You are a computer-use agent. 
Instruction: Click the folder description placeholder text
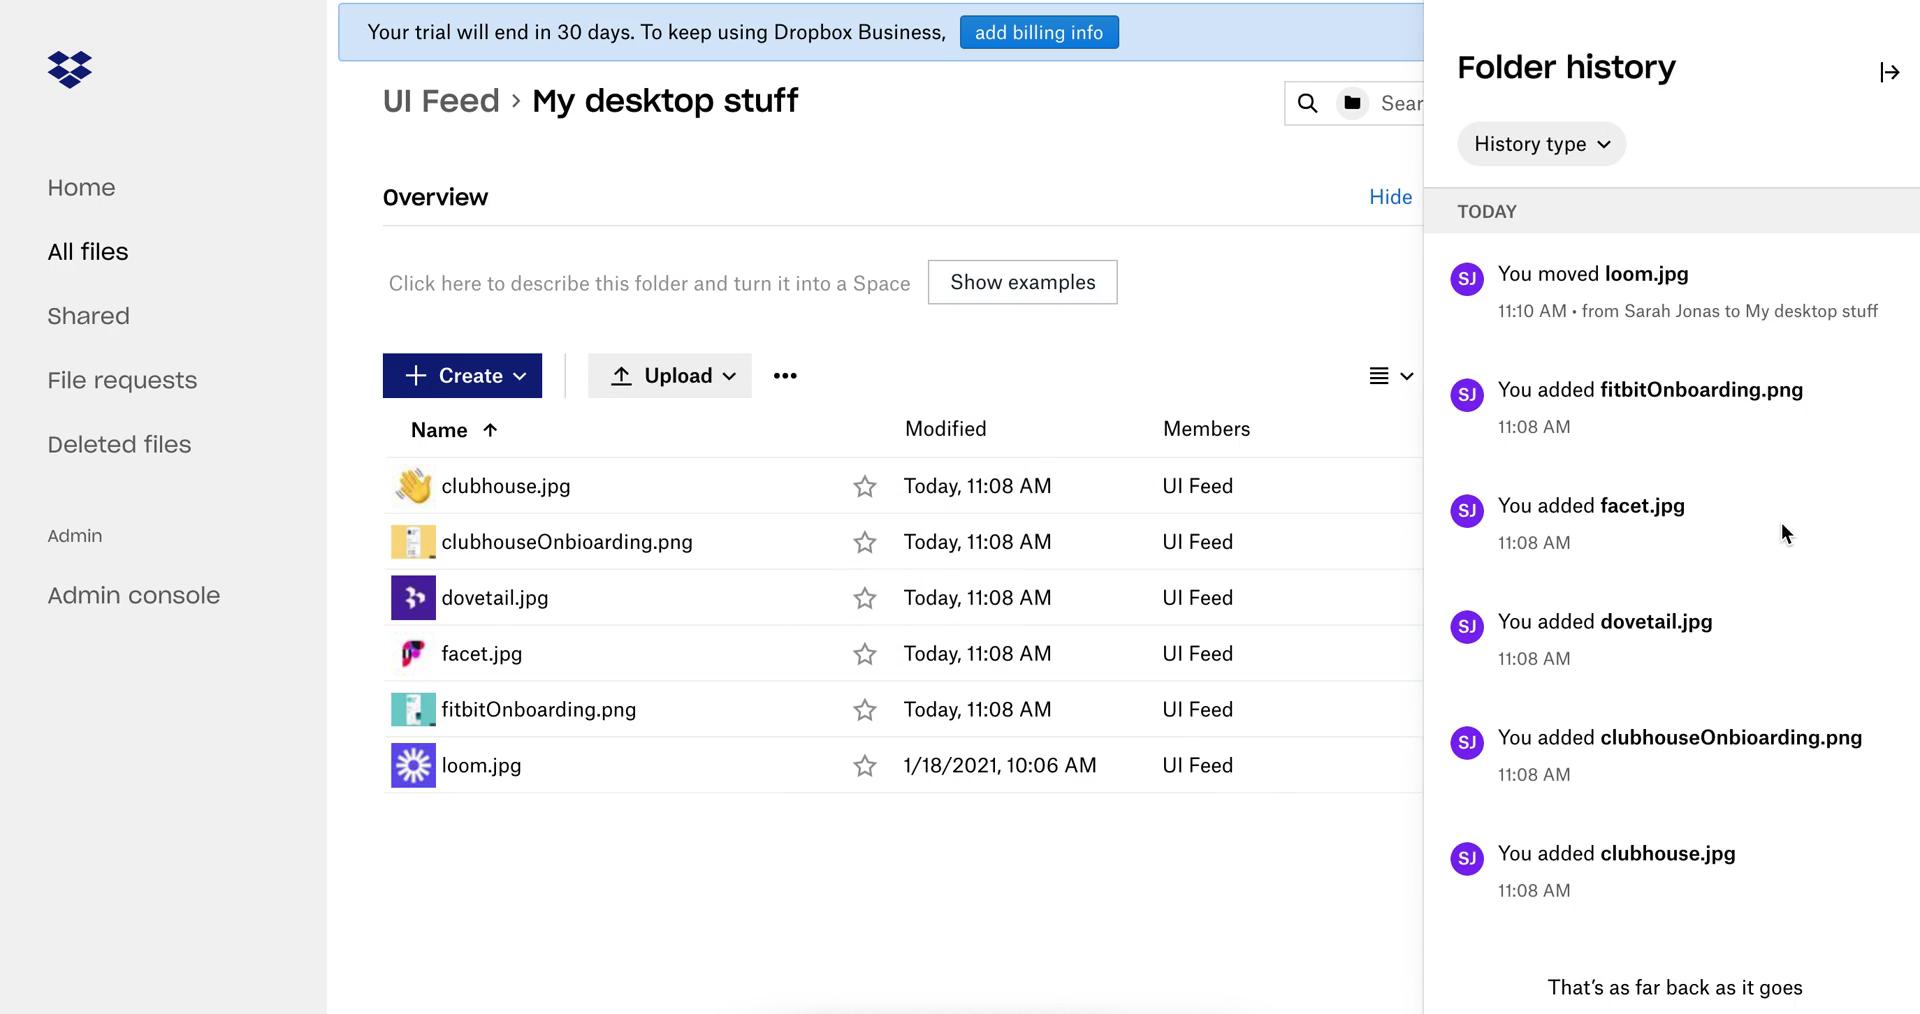pyautogui.click(x=649, y=284)
